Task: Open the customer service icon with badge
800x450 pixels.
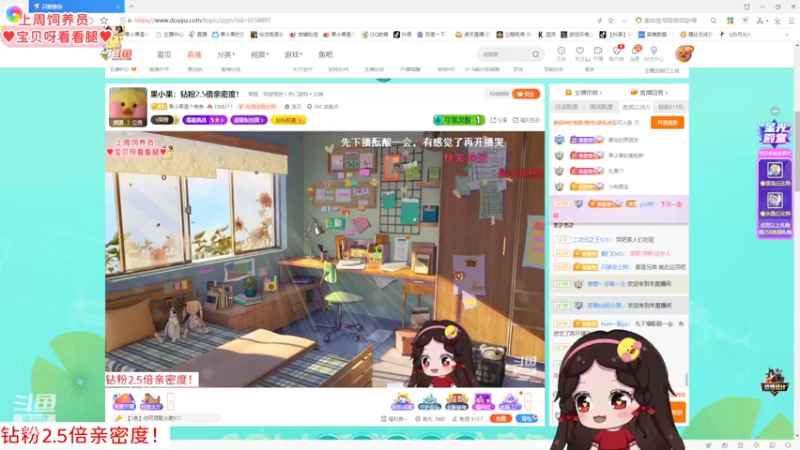Action: click(x=616, y=53)
